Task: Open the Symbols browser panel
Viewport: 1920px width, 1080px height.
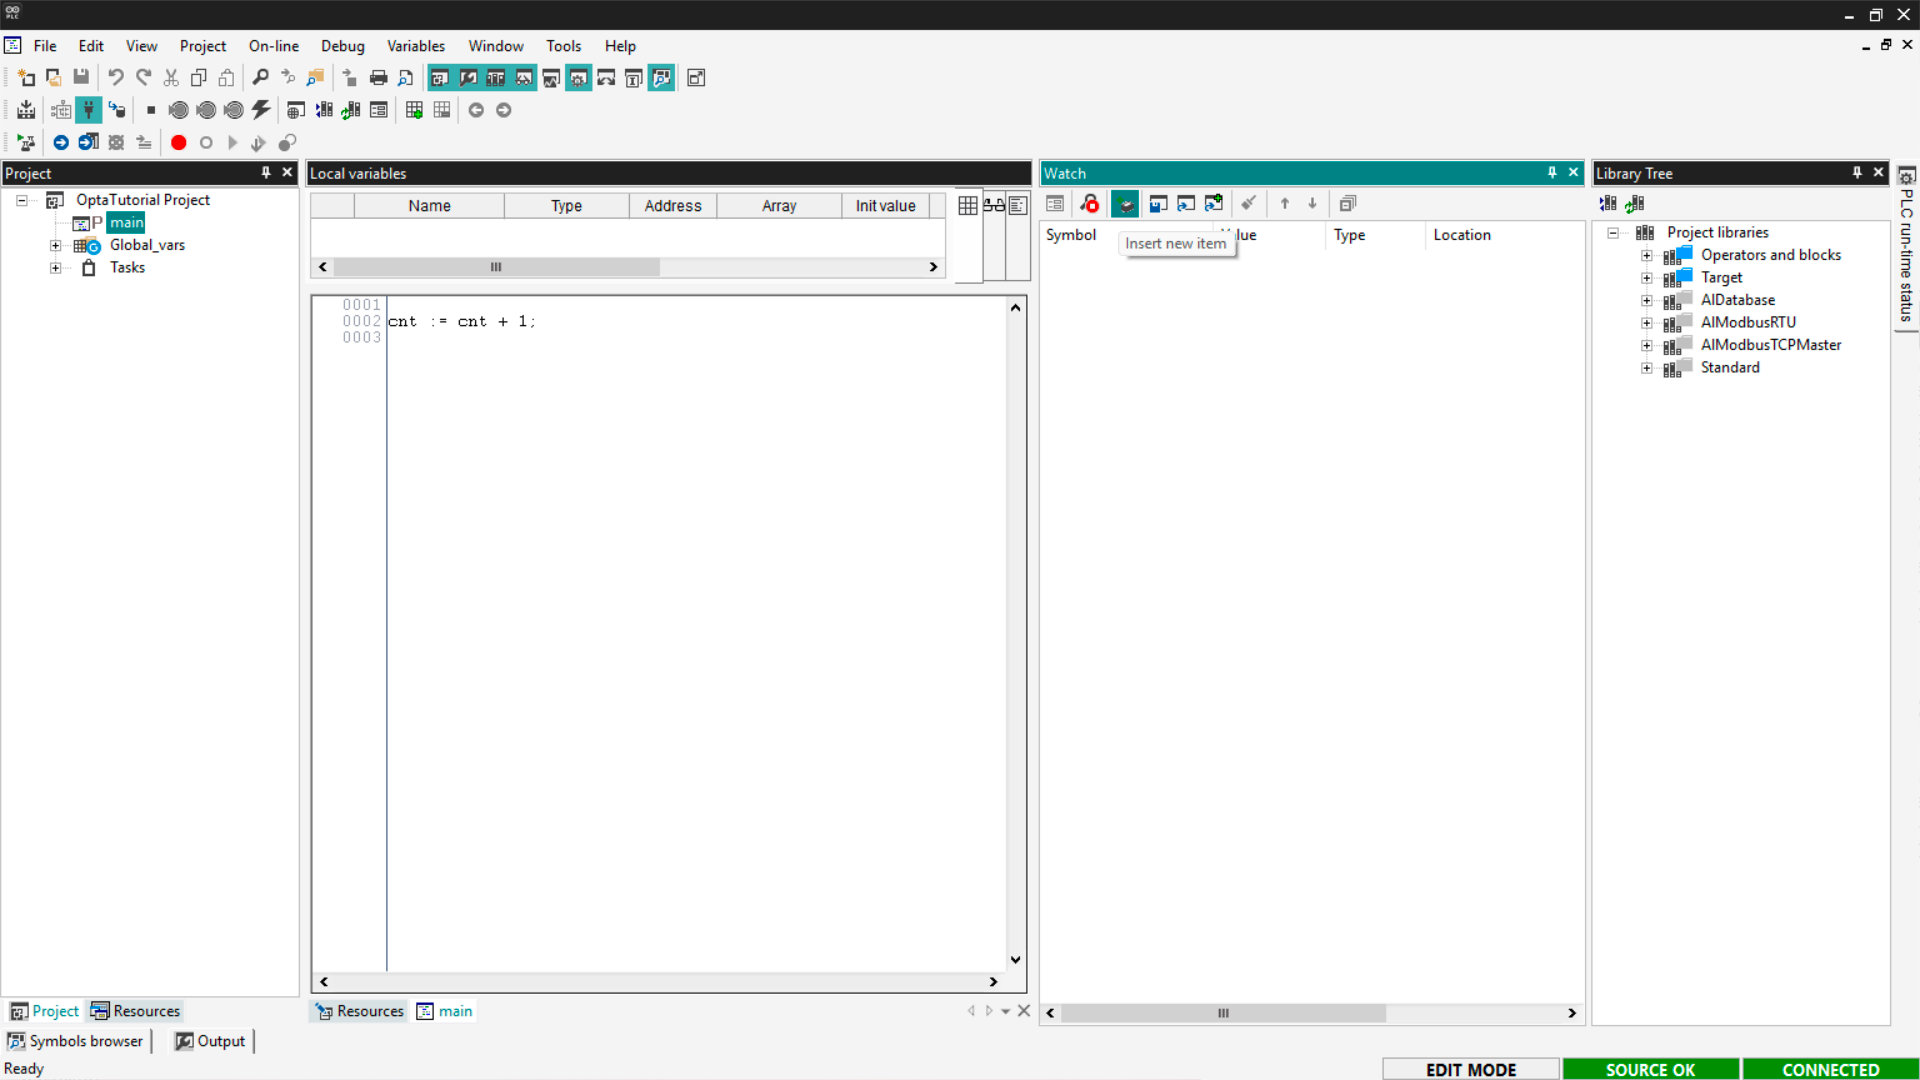Action: click(76, 1041)
